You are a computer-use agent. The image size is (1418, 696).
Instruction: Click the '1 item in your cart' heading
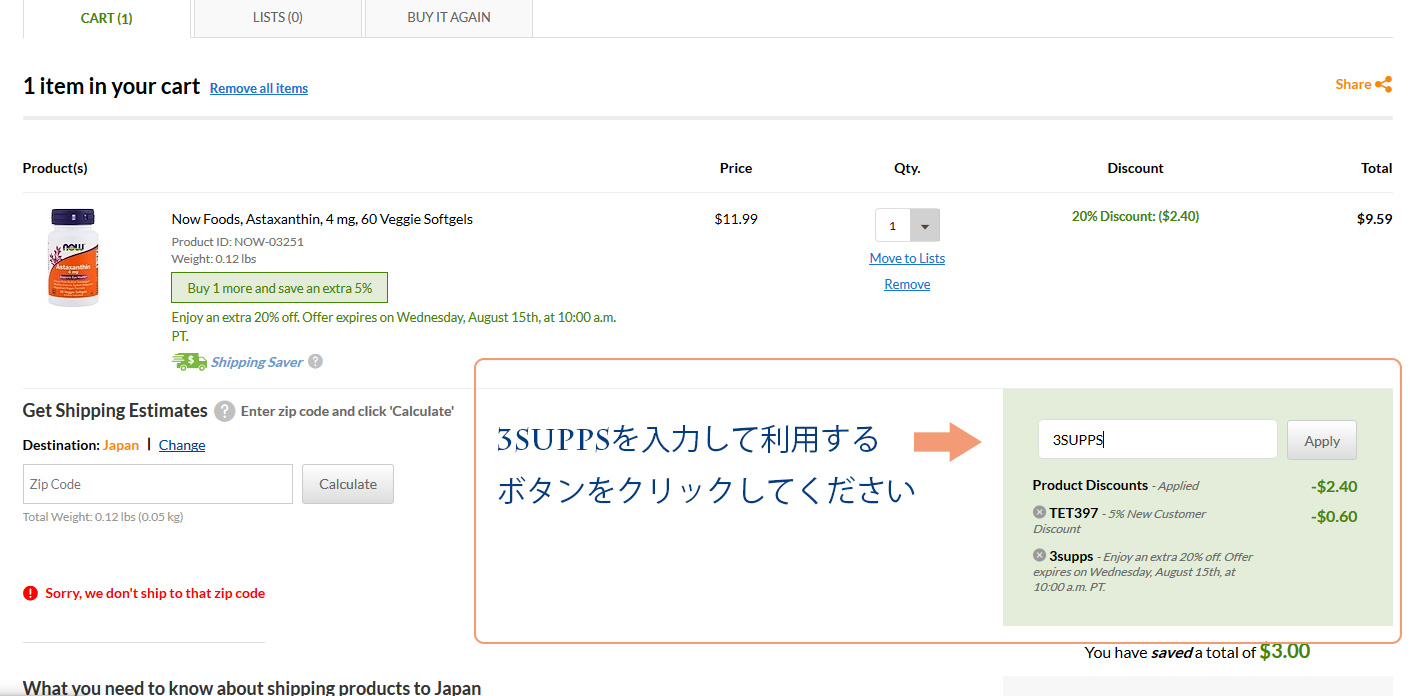point(112,86)
